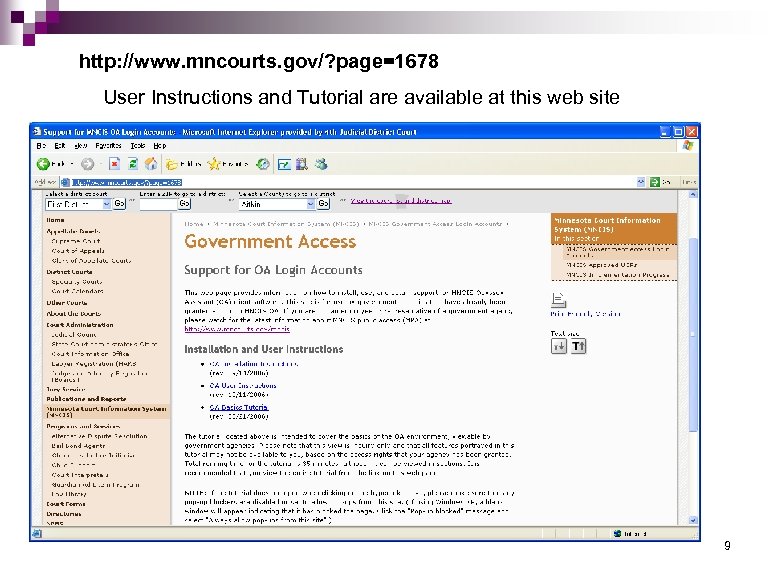Click Go next to the County dropdown
Viewport: 778px width, 569px height.
[x=324, y=204]
